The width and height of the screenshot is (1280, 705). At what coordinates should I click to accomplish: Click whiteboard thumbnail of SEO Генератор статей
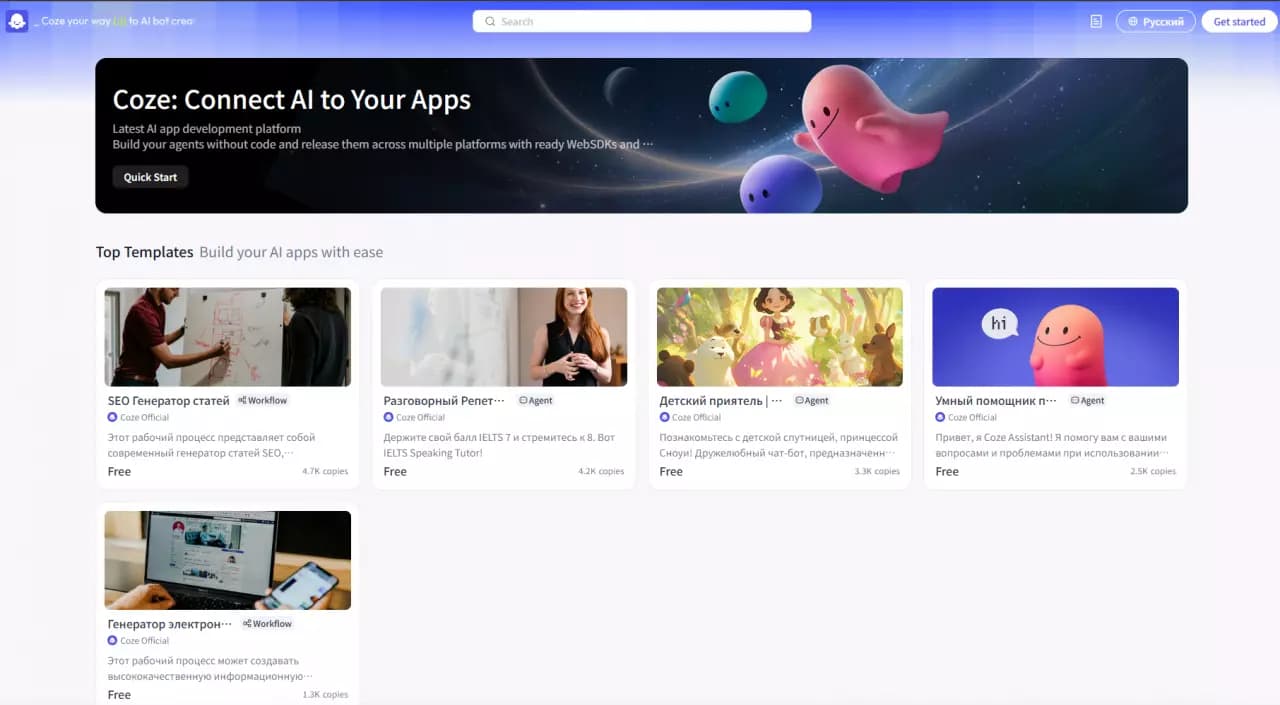(228, 337)
